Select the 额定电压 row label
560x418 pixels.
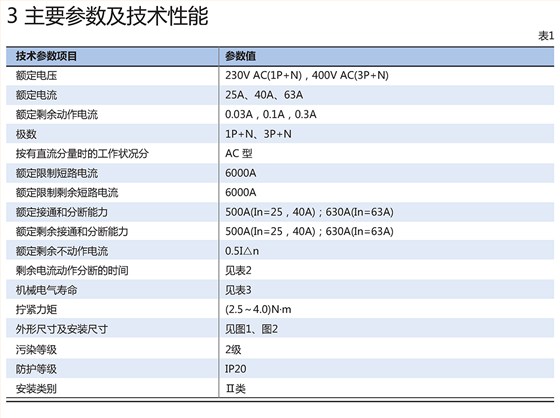[x=36, y=75]
